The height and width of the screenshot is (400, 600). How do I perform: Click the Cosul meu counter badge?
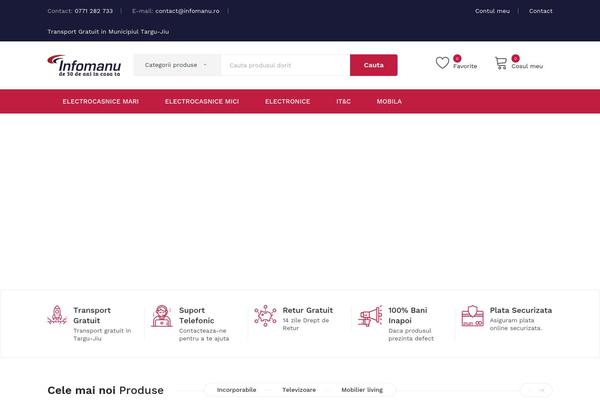tap(515, 58)
